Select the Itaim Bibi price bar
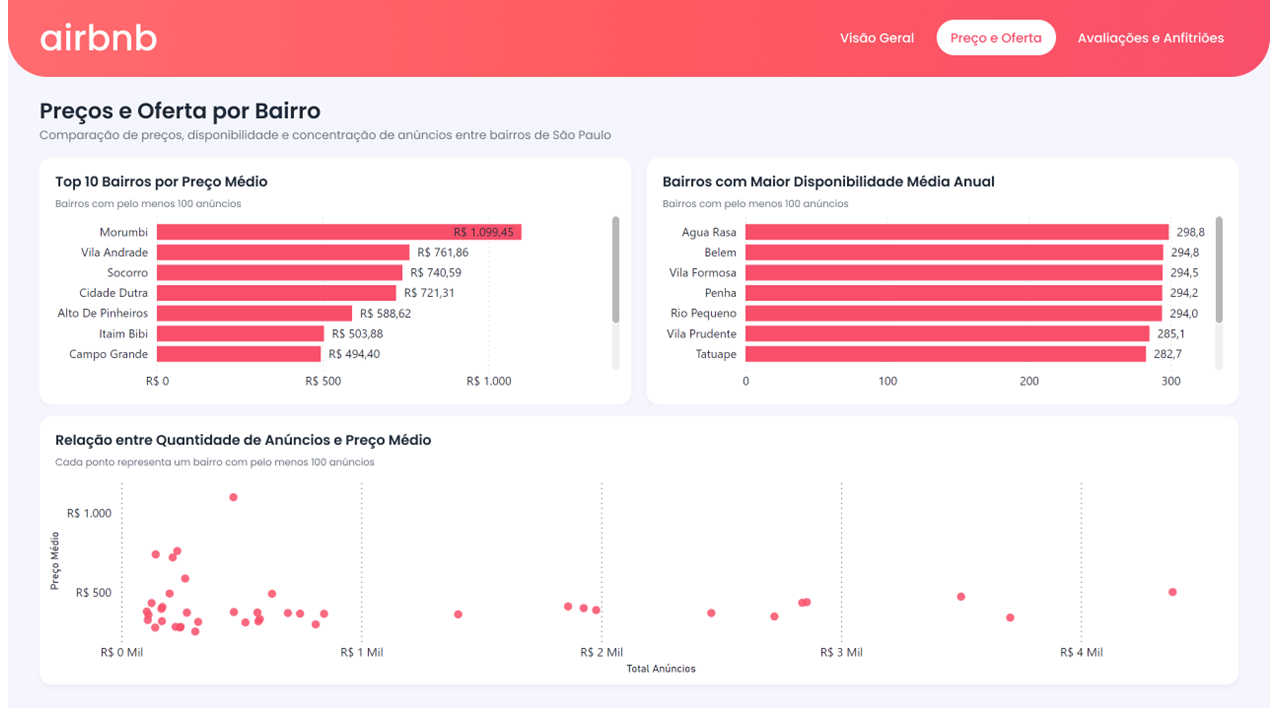The height and width of the screenshot is (720, 1280). pyautogui.click(x=240, y=334)
